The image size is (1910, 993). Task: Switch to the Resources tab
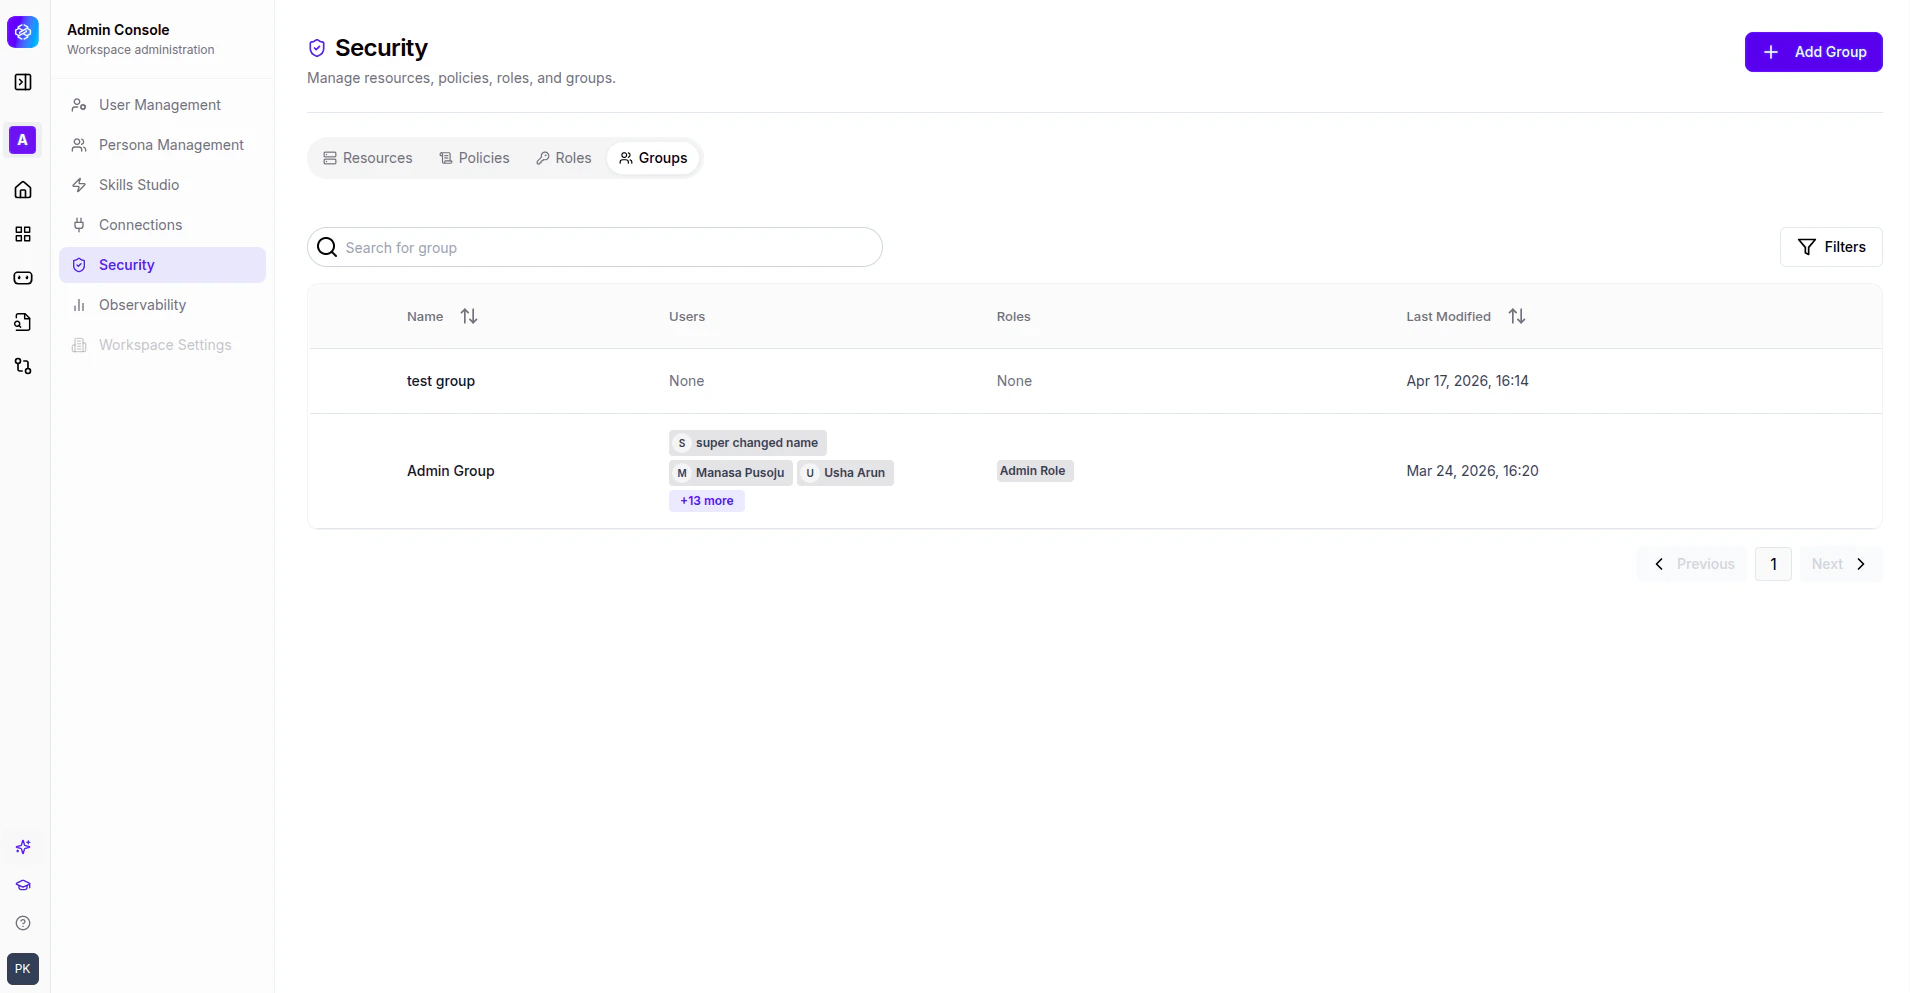pyautogui.click(x=367, y=158)
